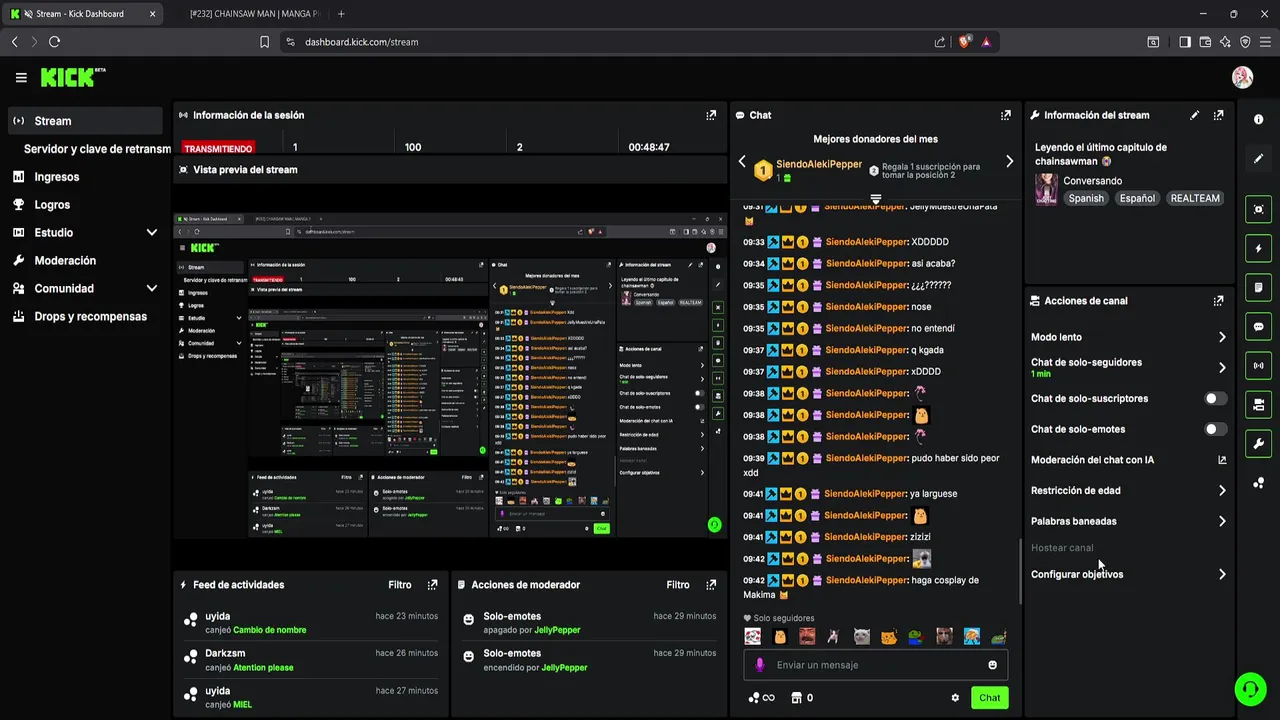Click SiendoAlekiPepper top donor name
Viewport: 1280px width, 720px height.
(x=819, y=164)
